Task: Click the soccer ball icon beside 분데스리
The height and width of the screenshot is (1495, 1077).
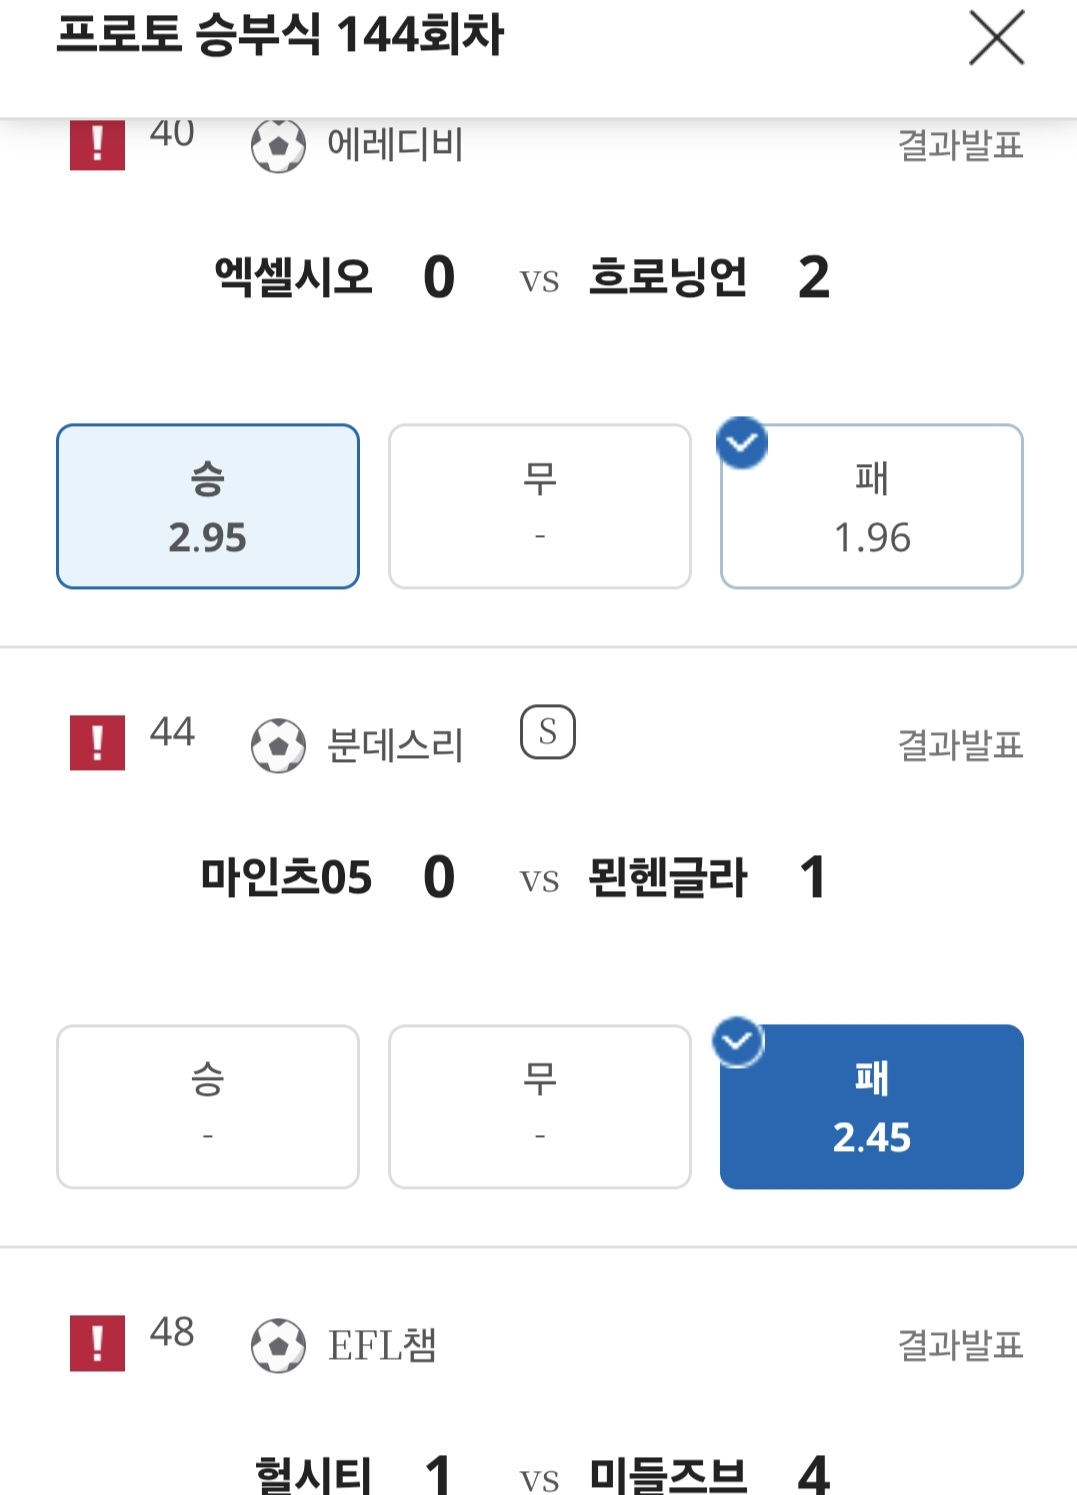Action: point(278,745)
